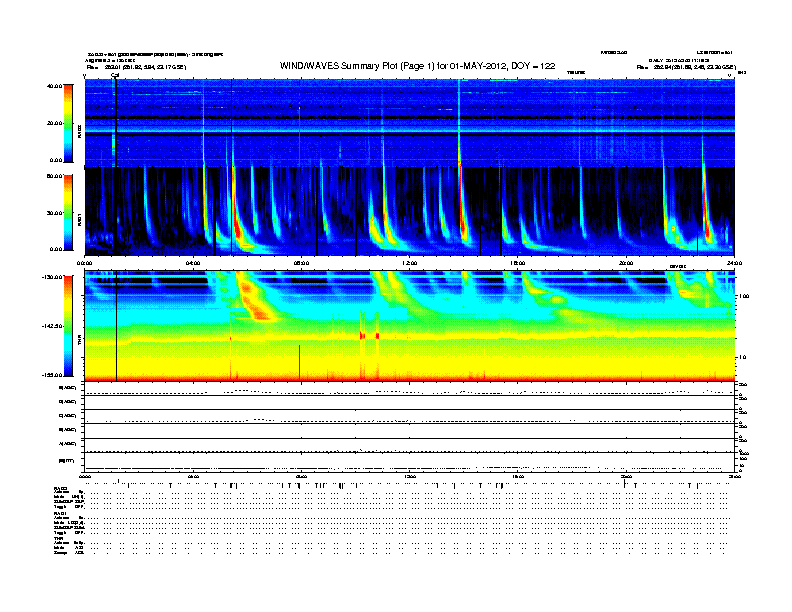The width and height of the screenshot is (792, 612).
Task: Click the 12:00 time label below RAD1 spectrogram
Action: (x=410, y=263)
